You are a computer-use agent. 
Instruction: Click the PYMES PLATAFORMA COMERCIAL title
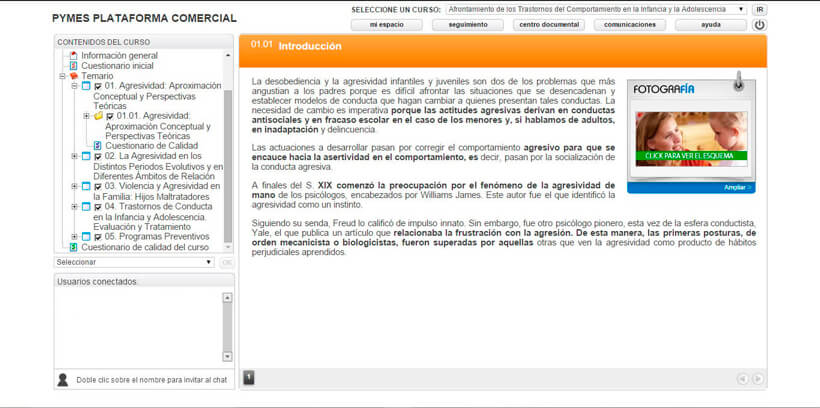[x=144, y=18]
